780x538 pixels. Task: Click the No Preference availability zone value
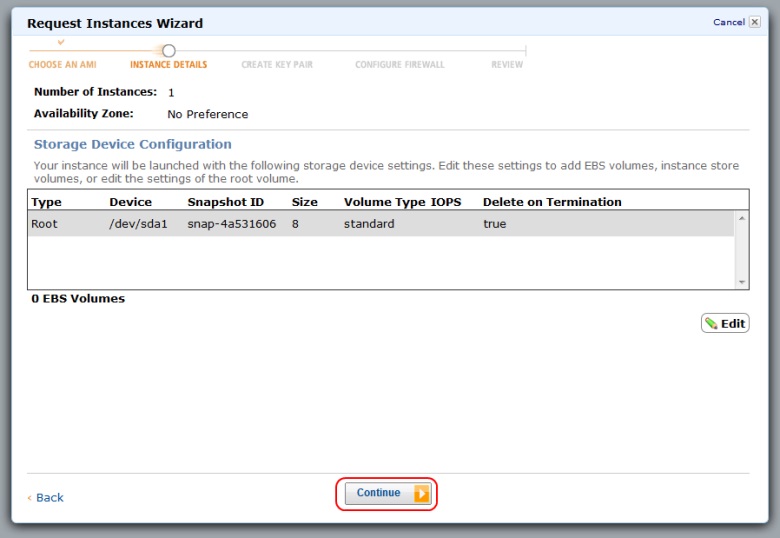click(207, 114)
